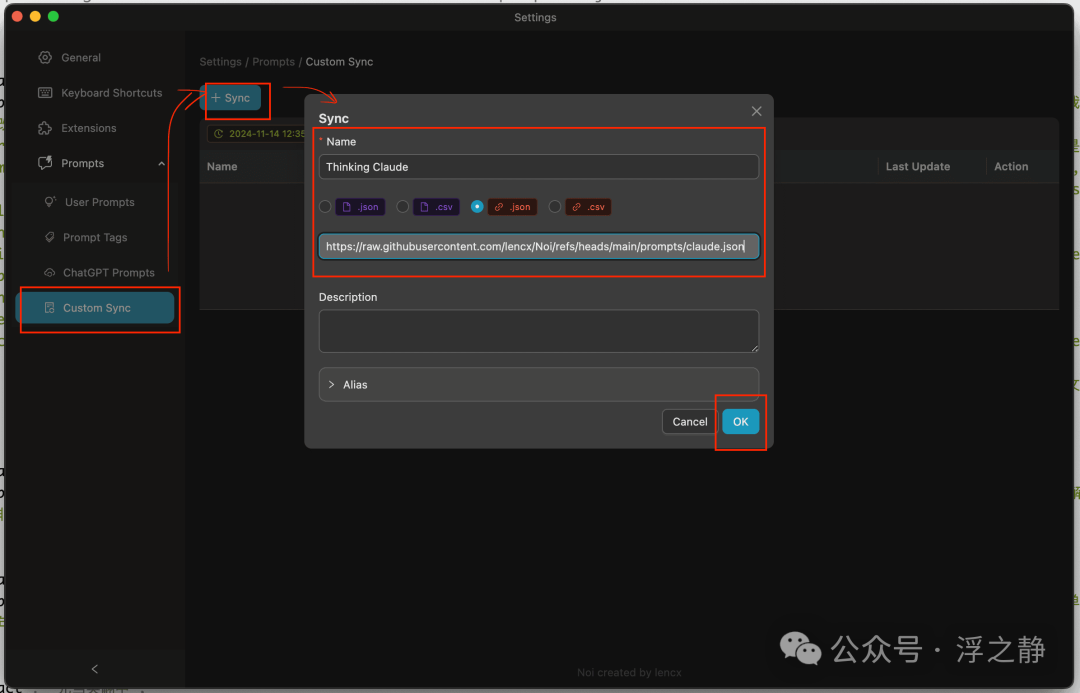Click the orange link .csv badge
The height and width of the screenshot is (693, 1080).
coord(588,207)
